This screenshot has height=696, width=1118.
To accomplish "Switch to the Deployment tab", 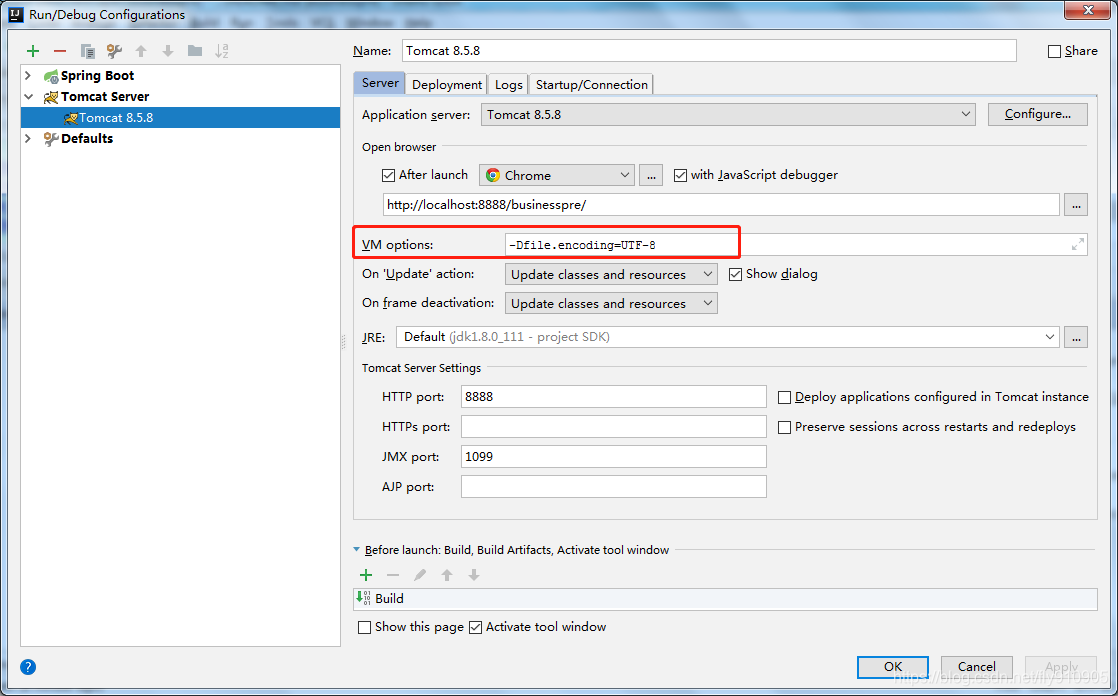I will coord(447,84).
